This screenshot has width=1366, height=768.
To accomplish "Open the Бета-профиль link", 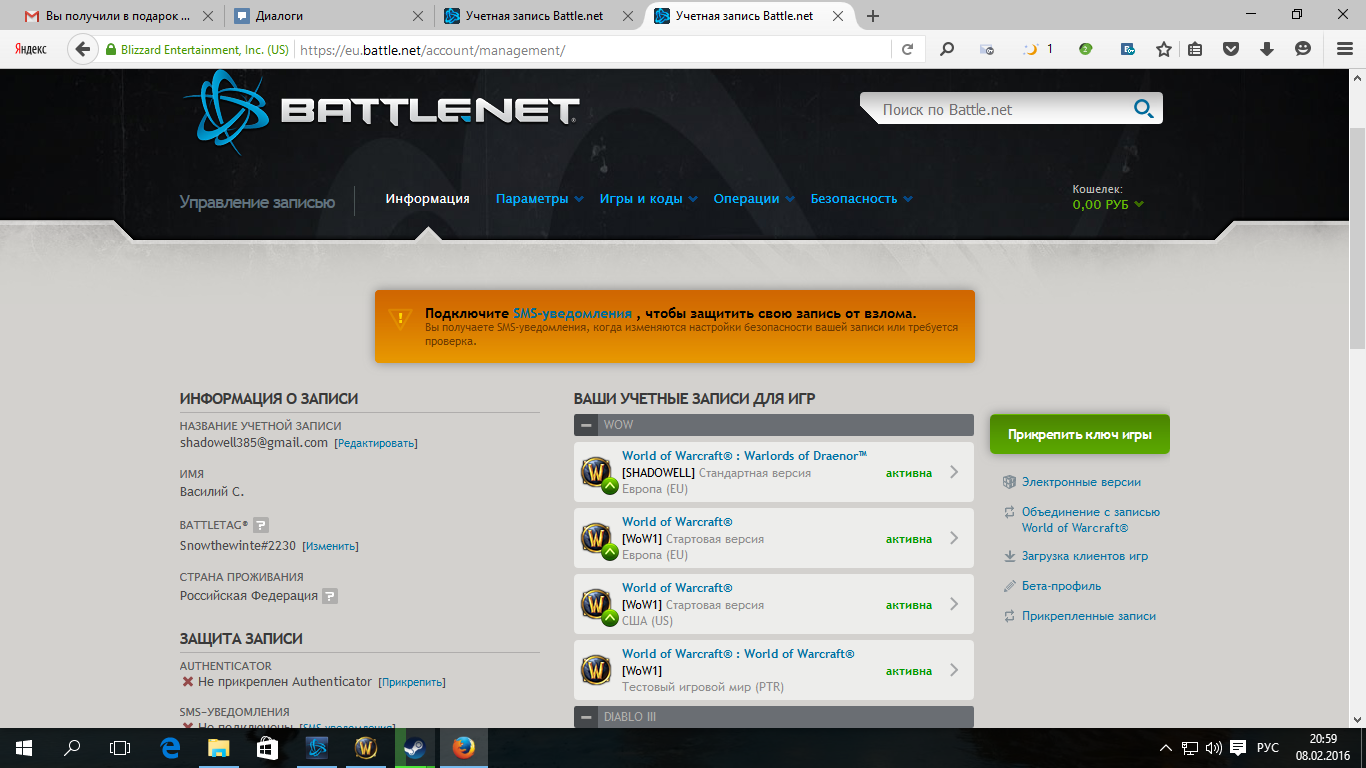I will point(1060,586).
